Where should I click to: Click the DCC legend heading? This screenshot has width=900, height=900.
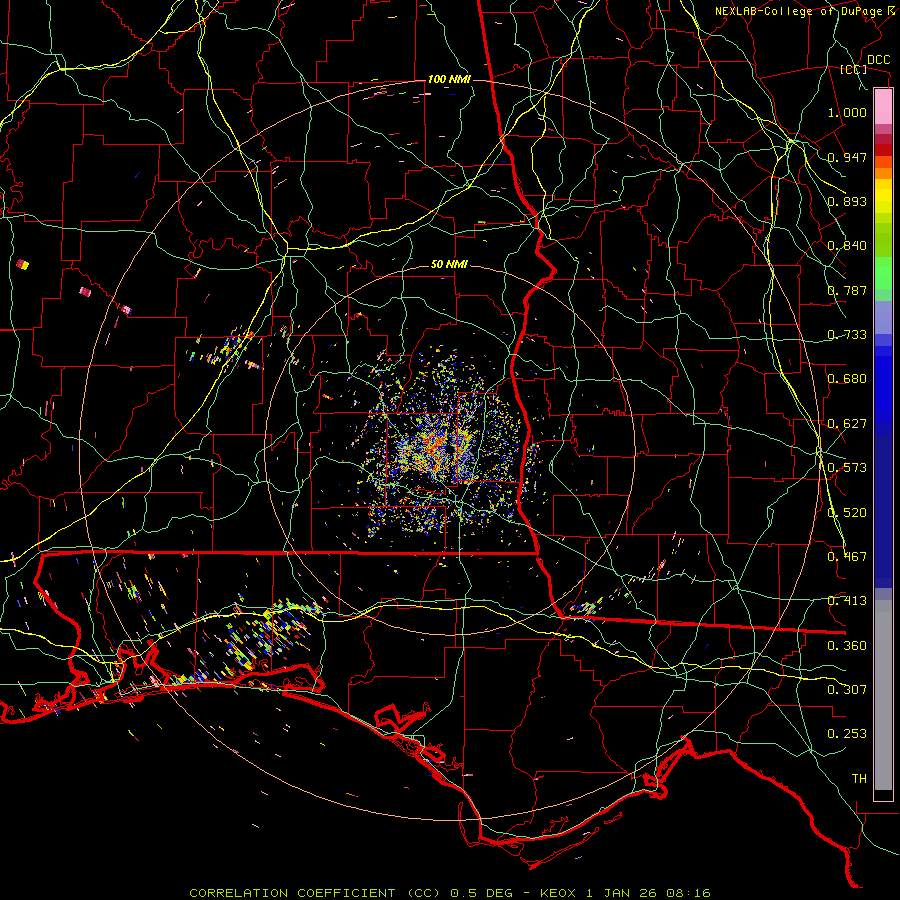click(878, 59)
